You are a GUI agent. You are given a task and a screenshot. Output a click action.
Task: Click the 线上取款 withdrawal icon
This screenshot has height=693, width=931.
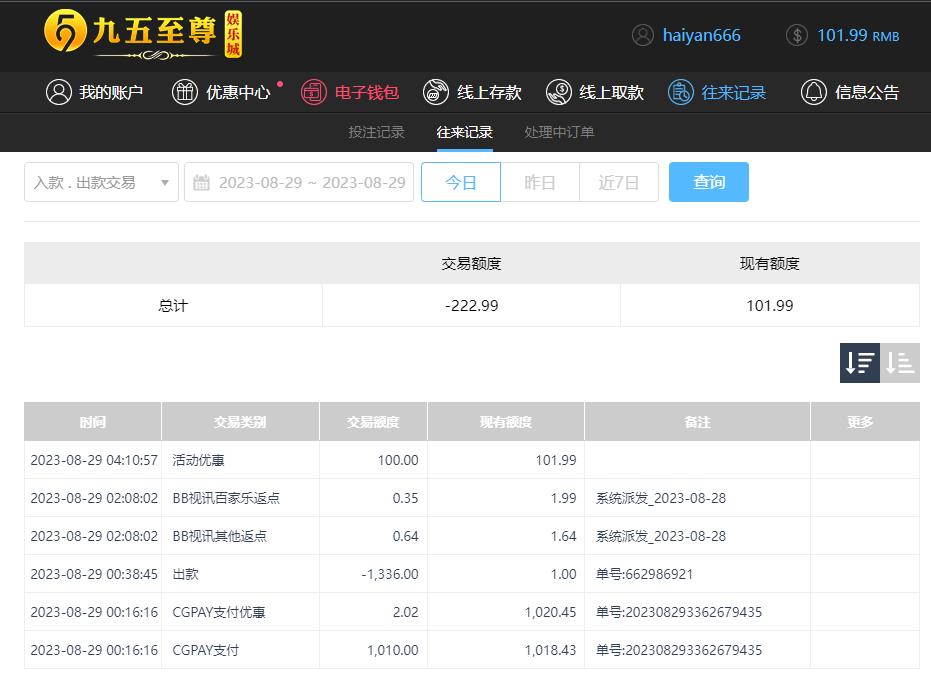coord(559,92)
